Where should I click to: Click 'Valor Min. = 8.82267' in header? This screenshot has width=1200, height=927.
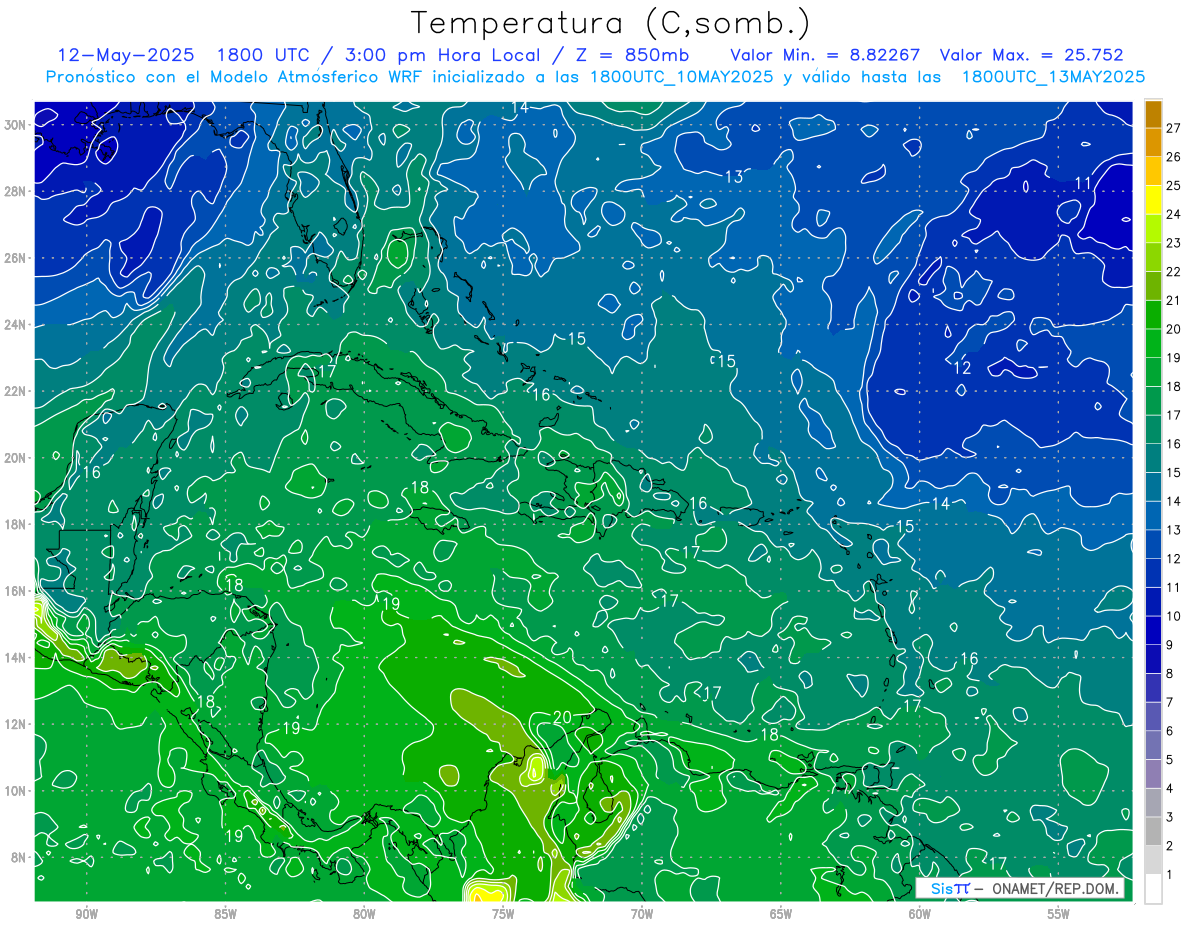point(825,55)
